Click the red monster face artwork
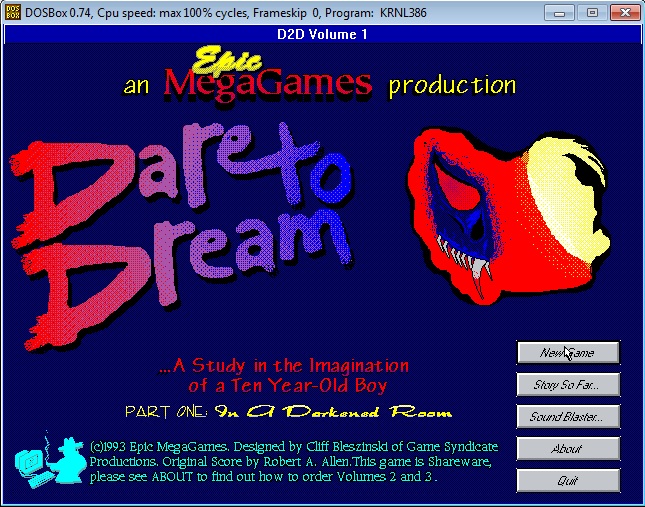 click(x=508, y=215)
